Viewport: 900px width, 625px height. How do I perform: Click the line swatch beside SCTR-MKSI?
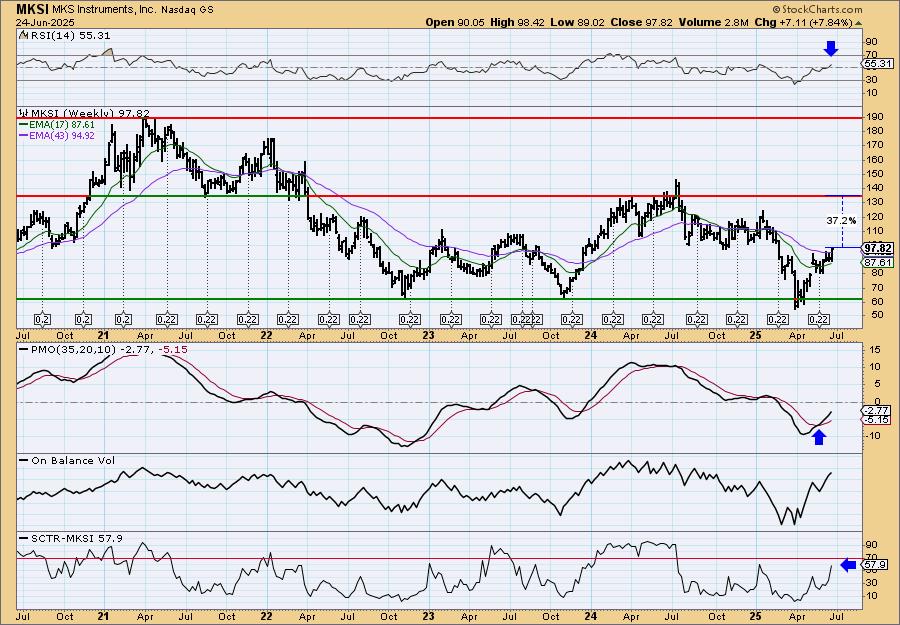click(24, 538)
